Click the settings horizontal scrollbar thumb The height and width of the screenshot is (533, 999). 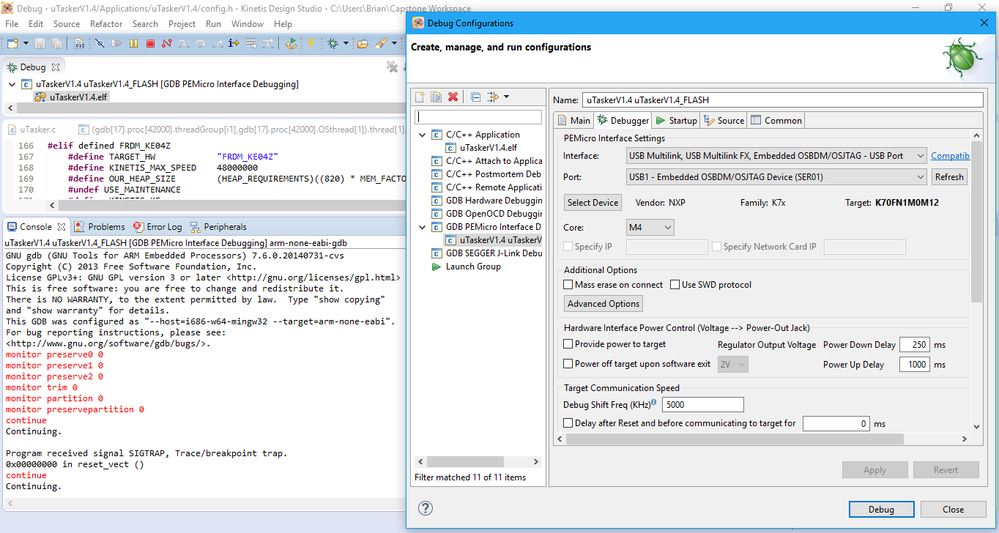coord(735,439)
